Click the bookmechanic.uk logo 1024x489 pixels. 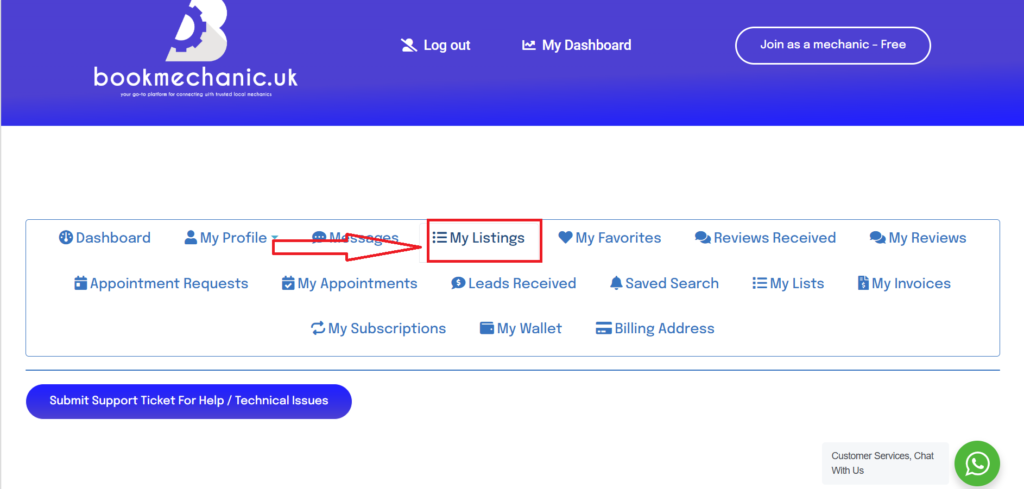coord(195,50)
